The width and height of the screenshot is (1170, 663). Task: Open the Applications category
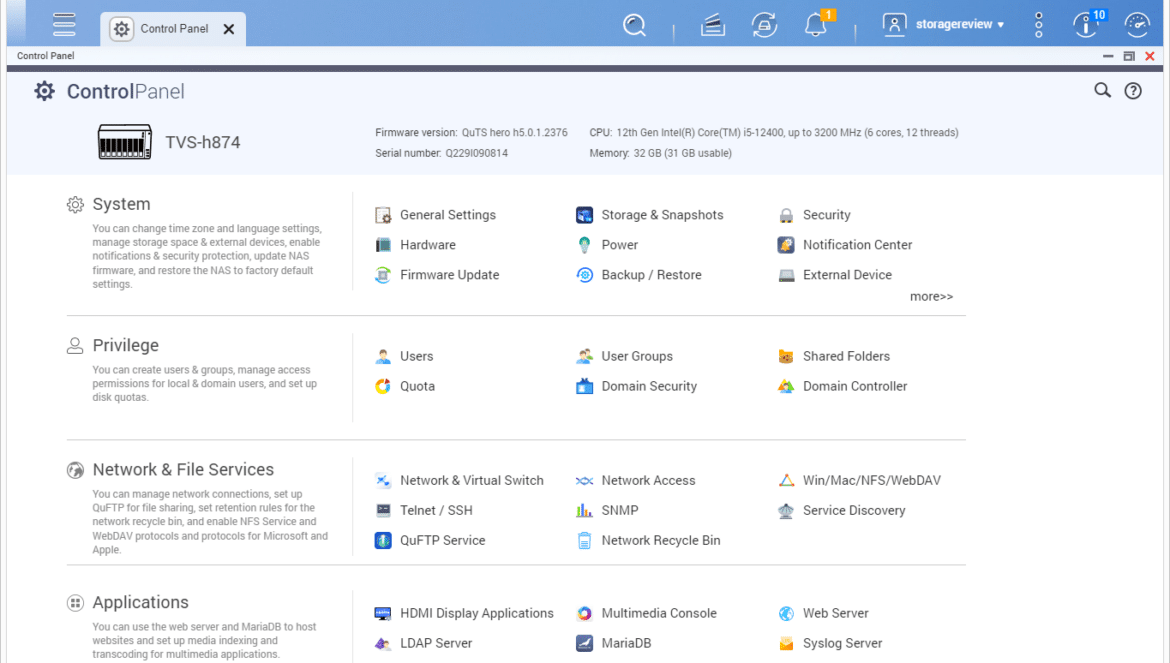[x=140, y=602]
